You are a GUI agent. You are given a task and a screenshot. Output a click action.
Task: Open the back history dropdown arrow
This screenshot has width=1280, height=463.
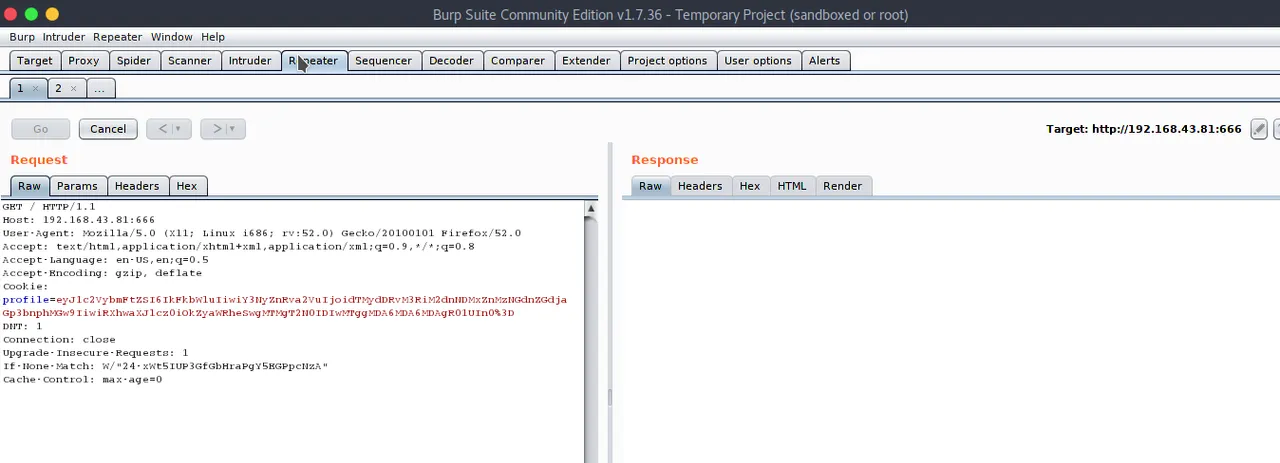(180, 129)
